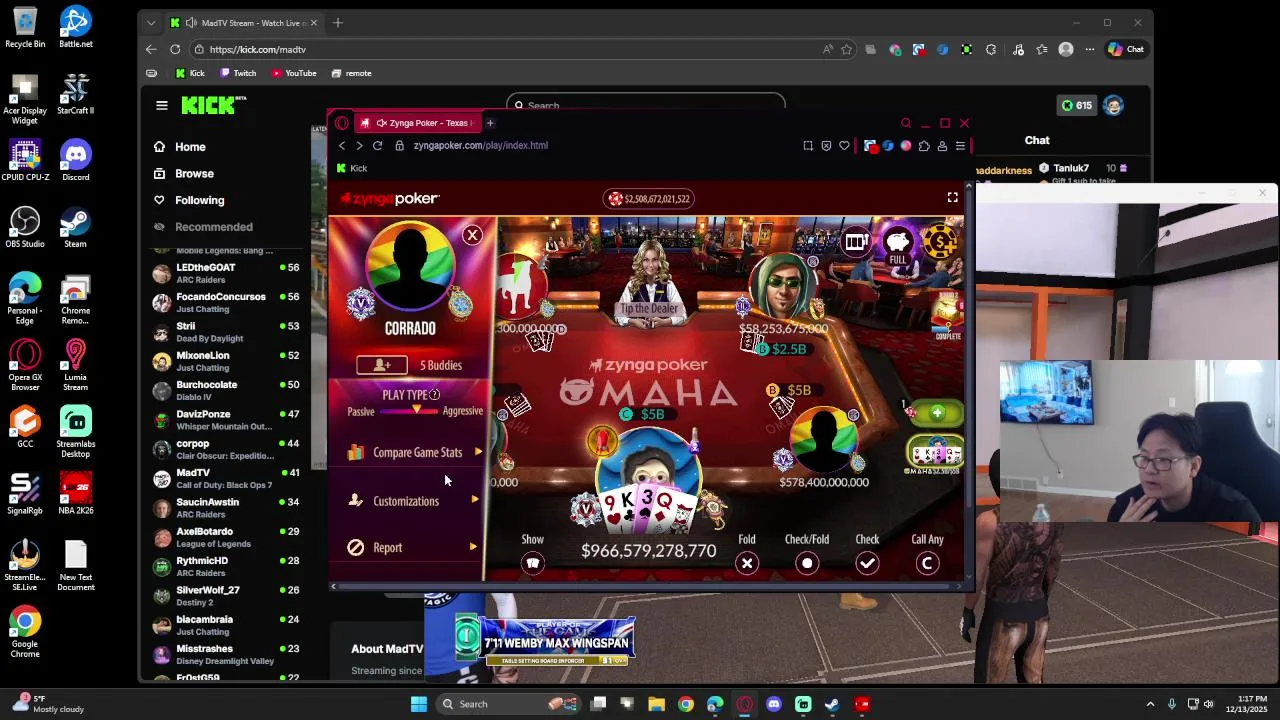
Task: Open the Discord icon in the taskbar
Action: [x=773, y=704]
